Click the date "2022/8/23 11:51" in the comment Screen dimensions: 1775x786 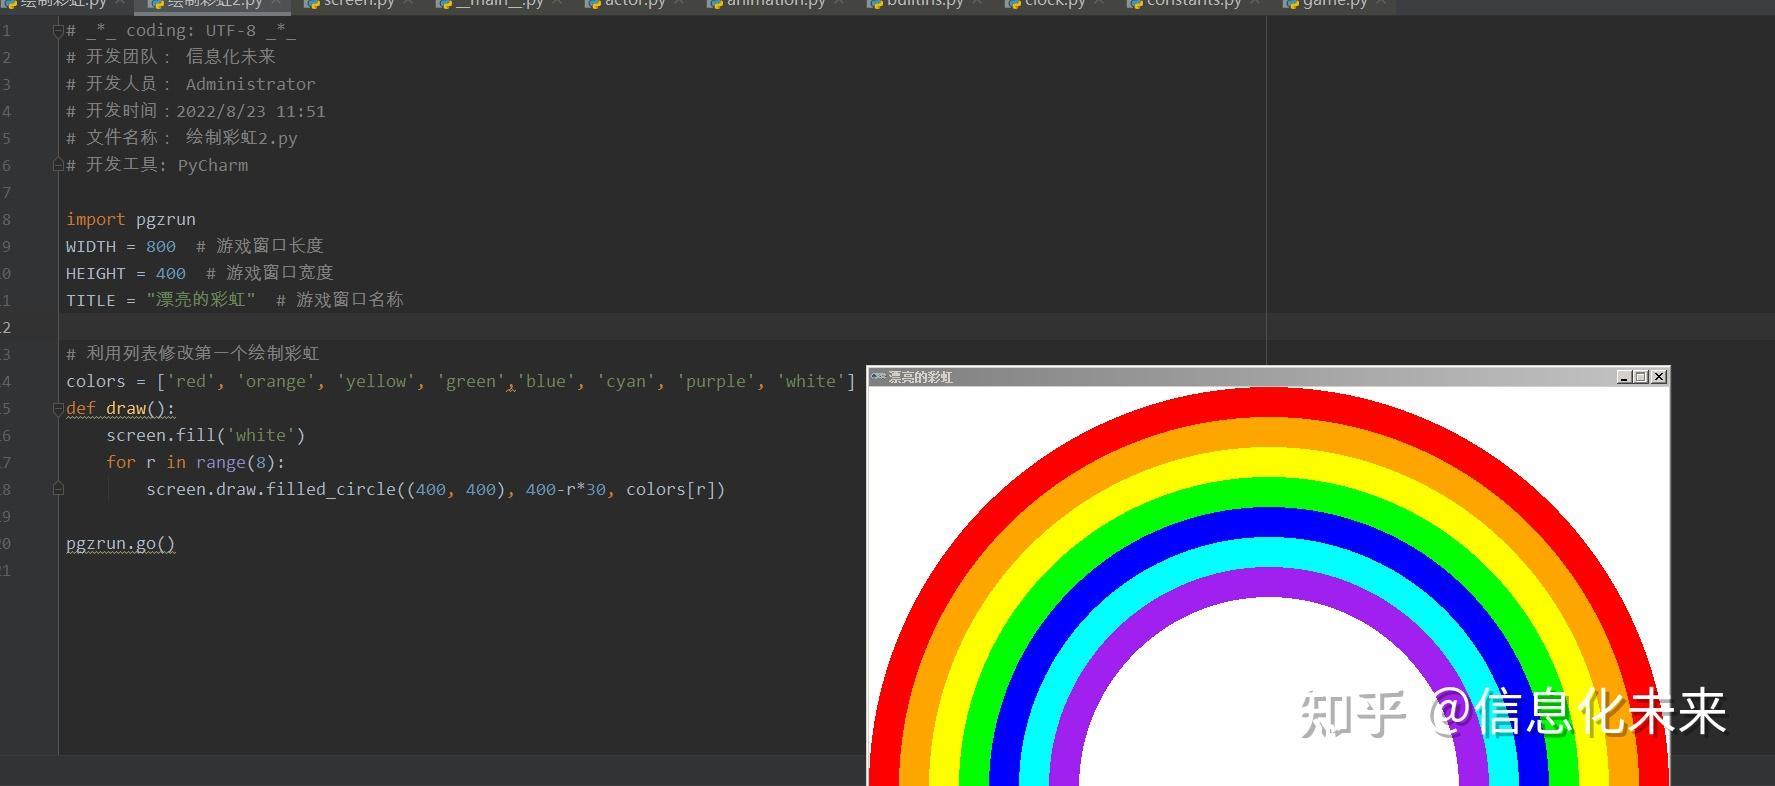pos(251,111)
